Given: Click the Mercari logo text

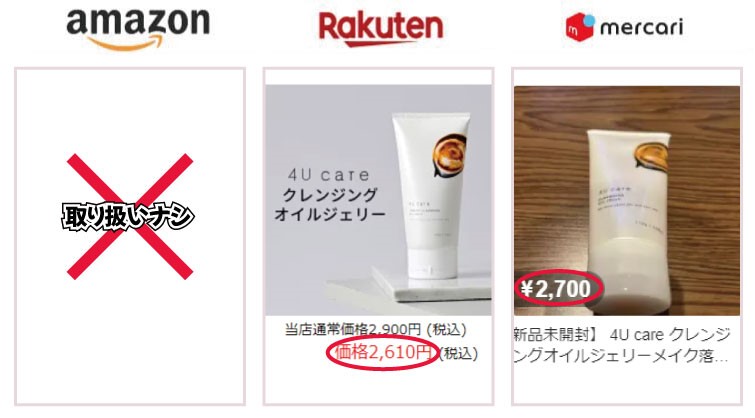Looking at the screenshot, I should coord(641,27).
